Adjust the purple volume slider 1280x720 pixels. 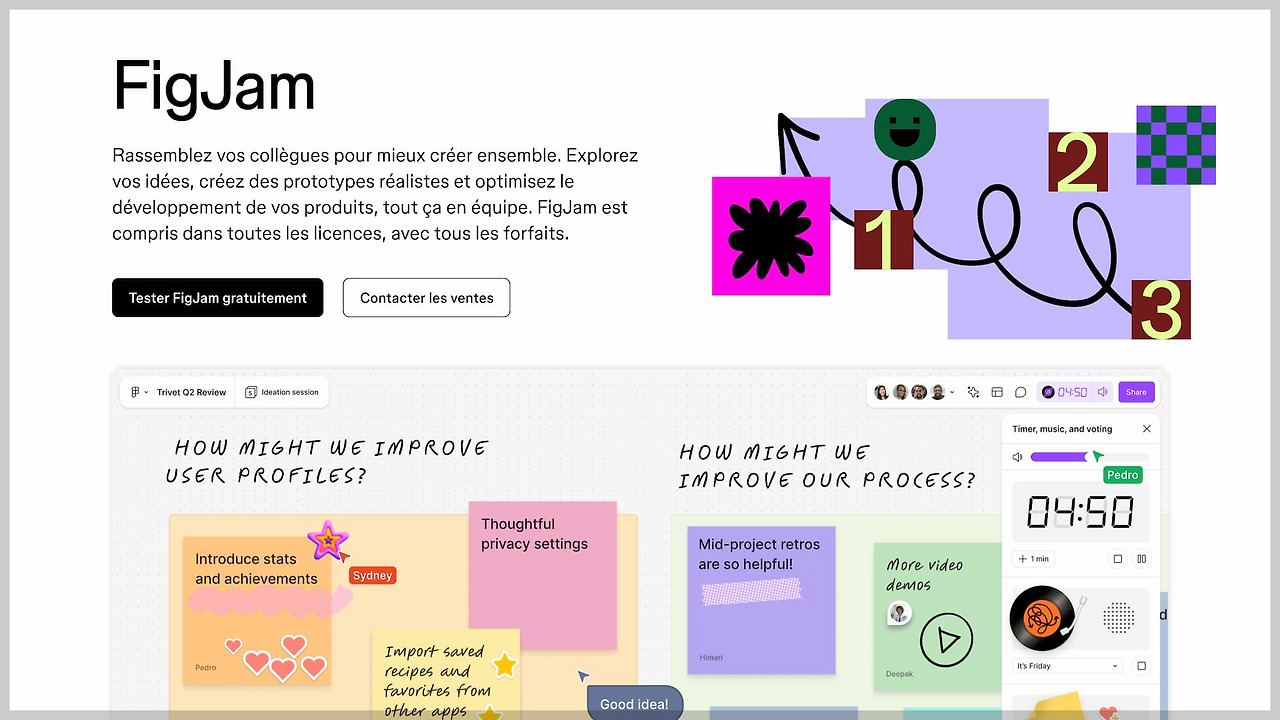tap(1089, 457)
